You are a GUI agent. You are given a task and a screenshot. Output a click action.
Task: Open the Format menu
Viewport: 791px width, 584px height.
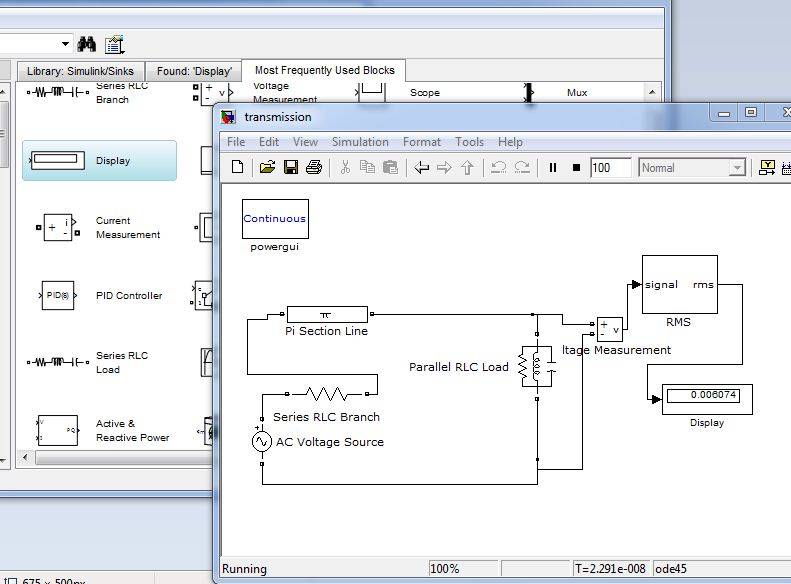[x=422, y=142]
